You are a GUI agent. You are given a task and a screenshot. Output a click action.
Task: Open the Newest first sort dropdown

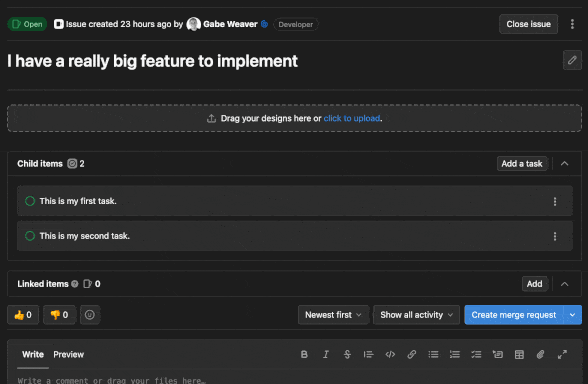tap(333, 315)
